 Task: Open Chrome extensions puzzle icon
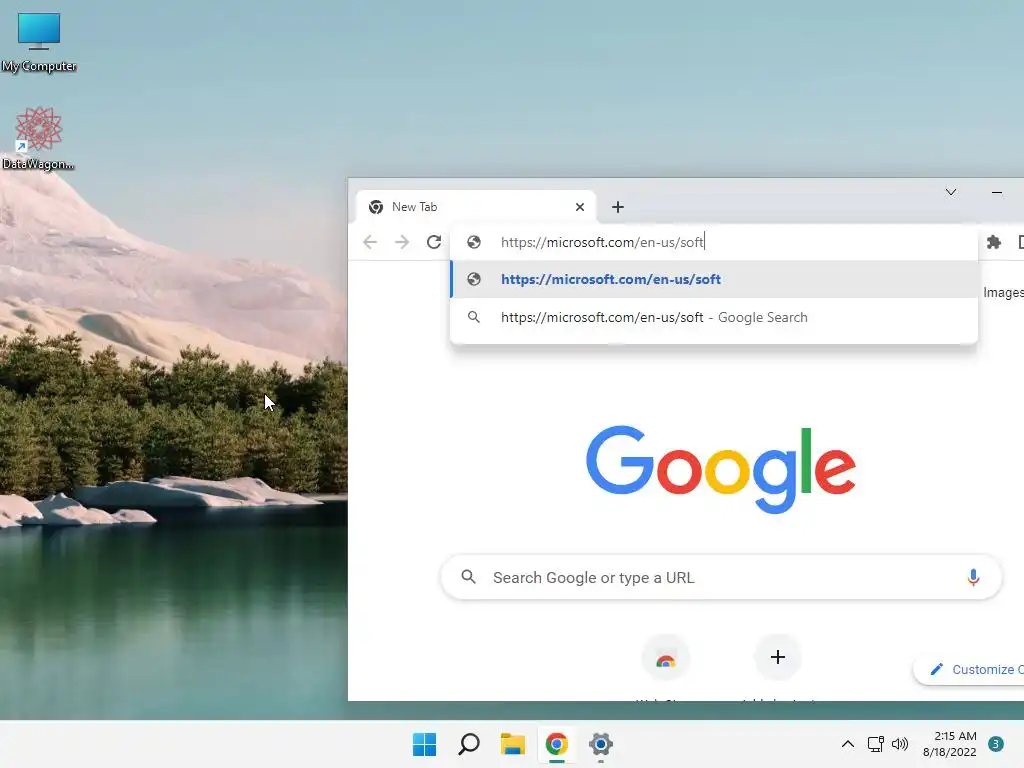pyautogui.click(x=993, y=242)
